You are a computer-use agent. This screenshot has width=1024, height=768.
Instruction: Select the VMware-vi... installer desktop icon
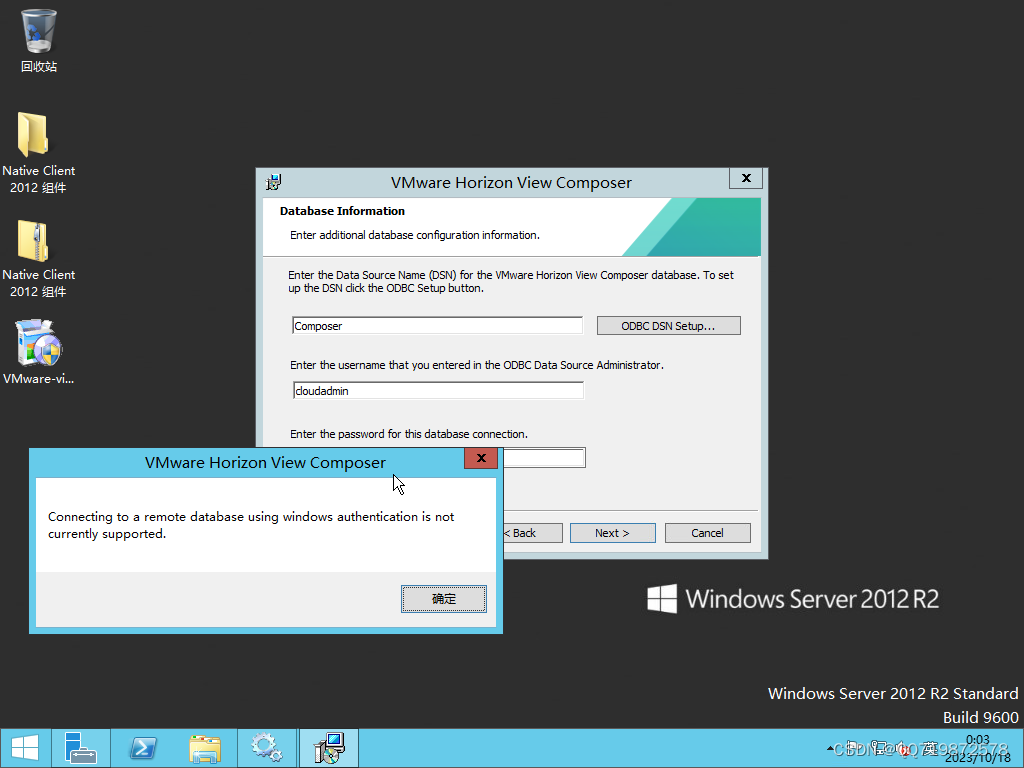[x=38, y=351]
